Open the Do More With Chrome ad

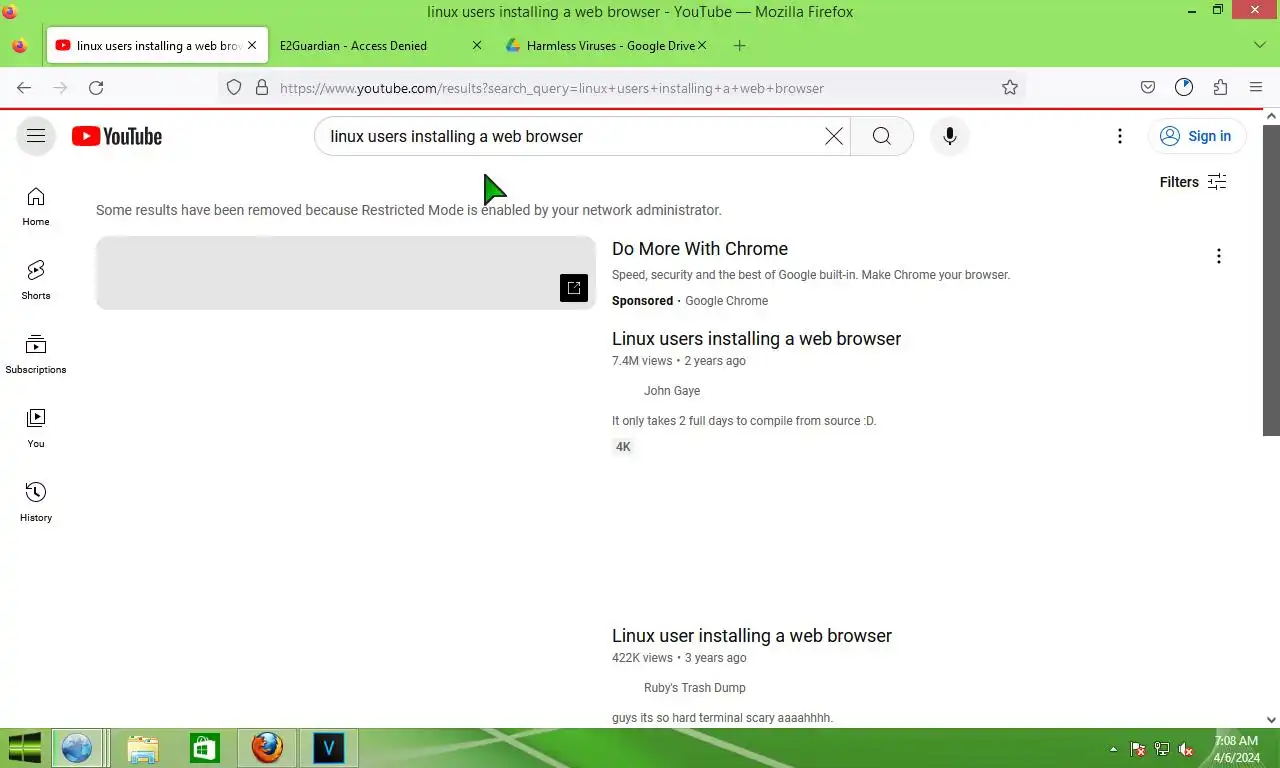(x=700, y=249)
